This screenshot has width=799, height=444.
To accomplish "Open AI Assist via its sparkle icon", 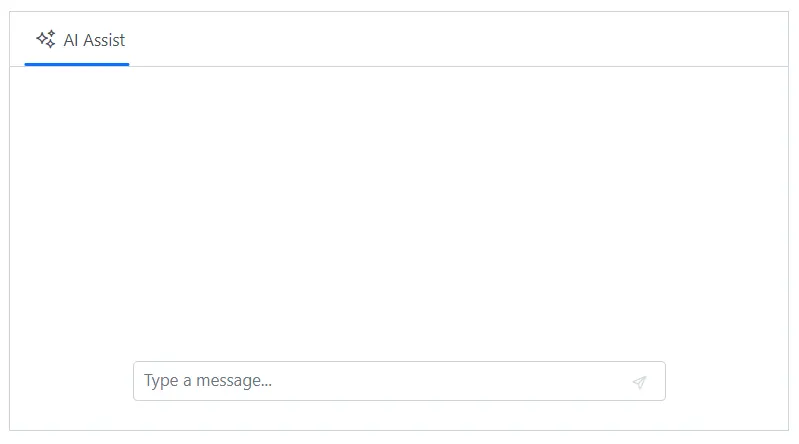I will [45, 40].
